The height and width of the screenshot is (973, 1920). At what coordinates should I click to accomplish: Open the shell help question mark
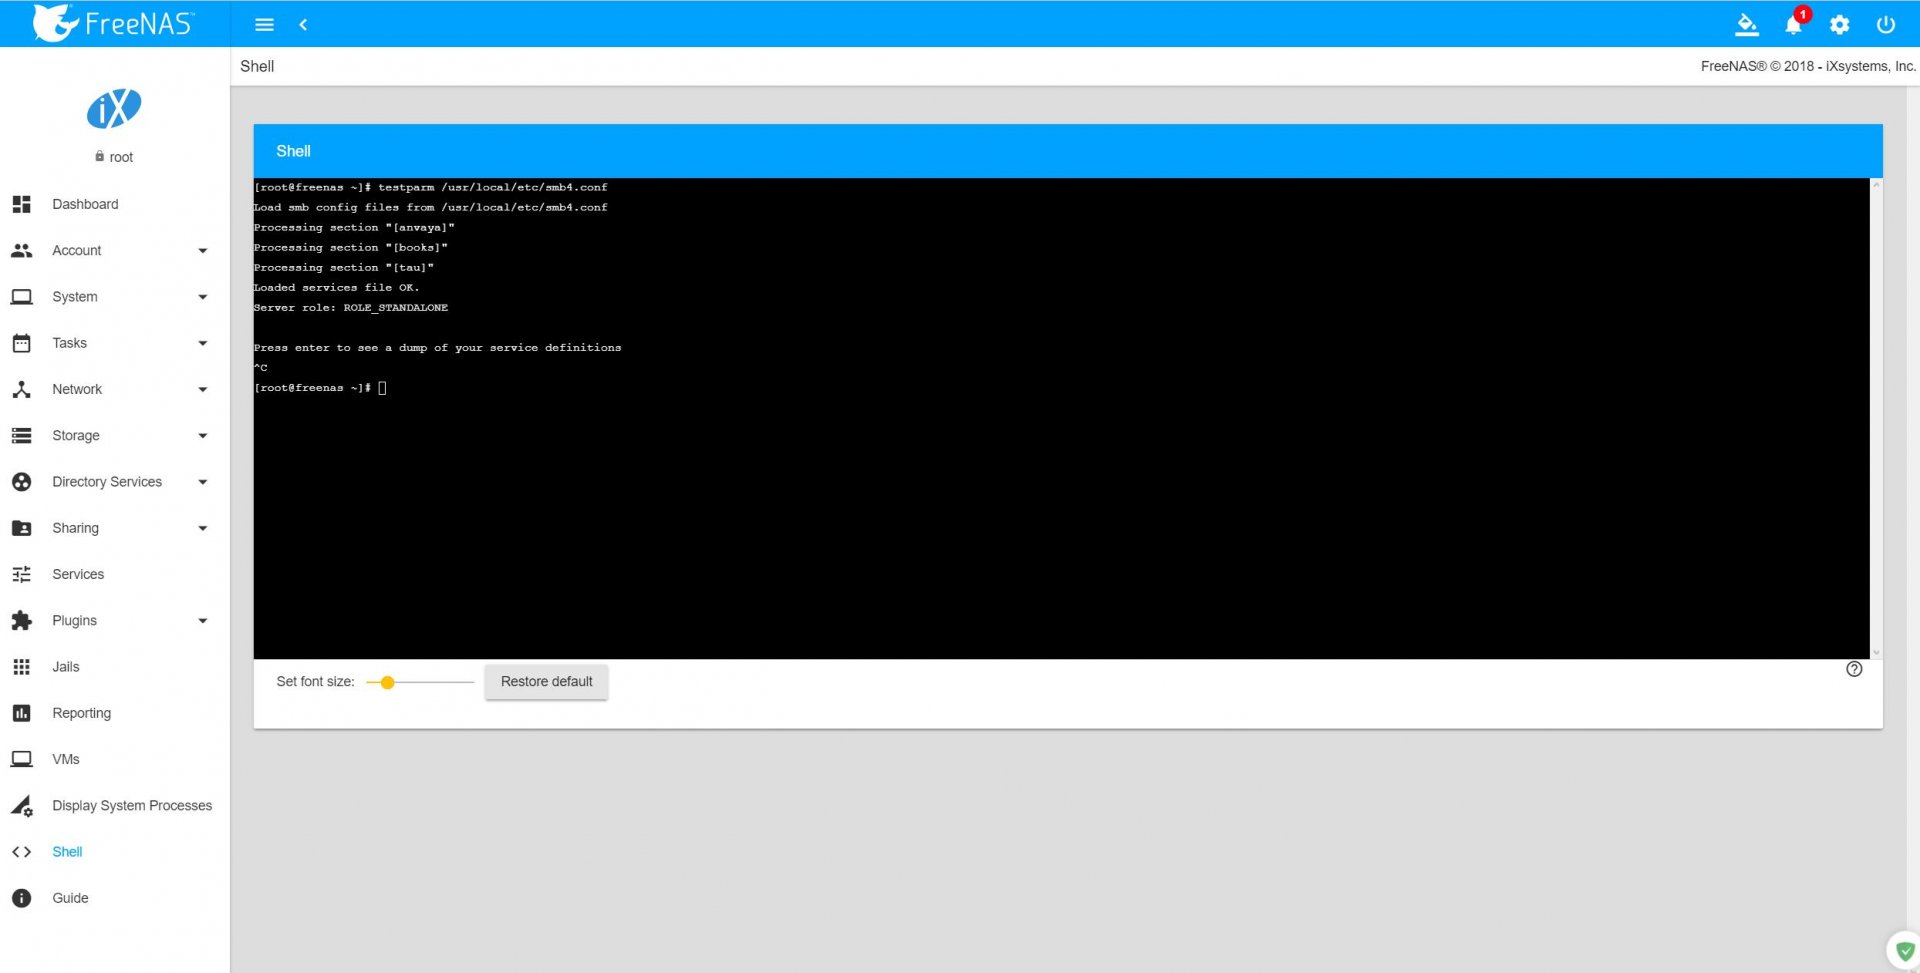(x=1854, y=669)
